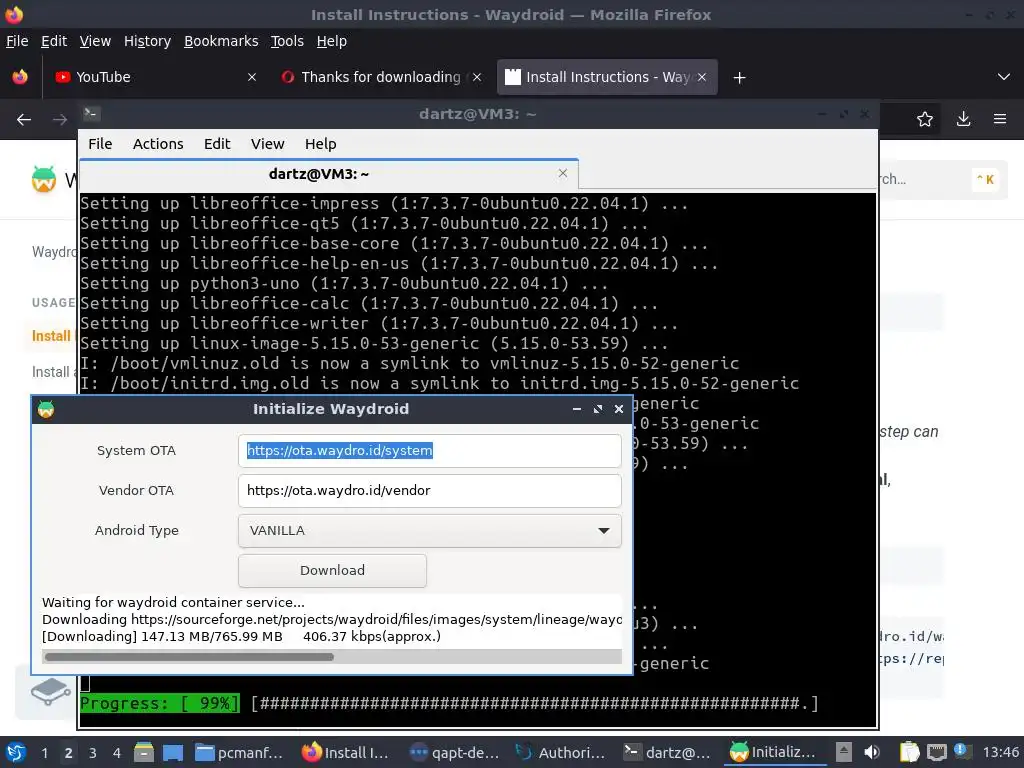Open the Android Type VANILLA dropdown
1024x768 pixels.
click(430, 530)
